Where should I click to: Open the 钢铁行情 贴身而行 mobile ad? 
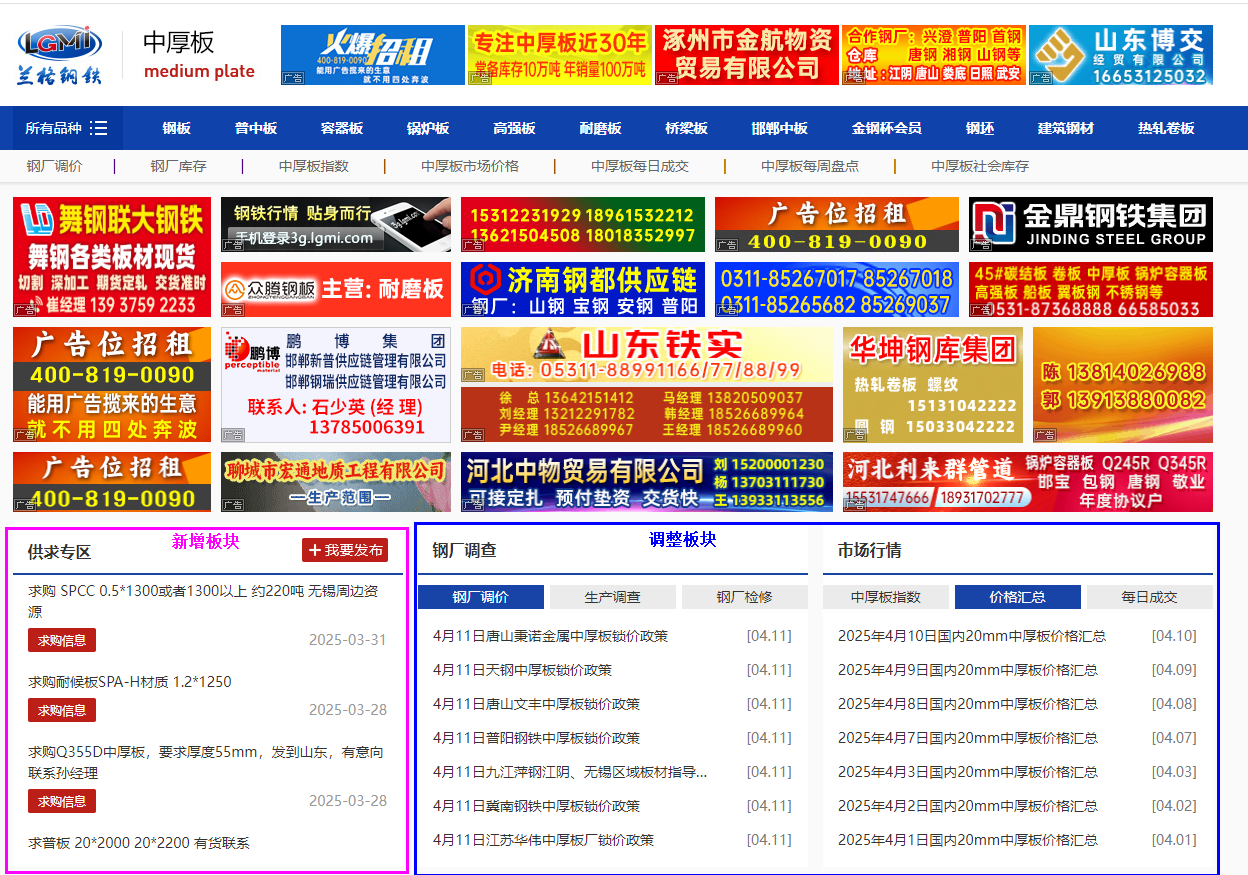click(x=336, y=224)
